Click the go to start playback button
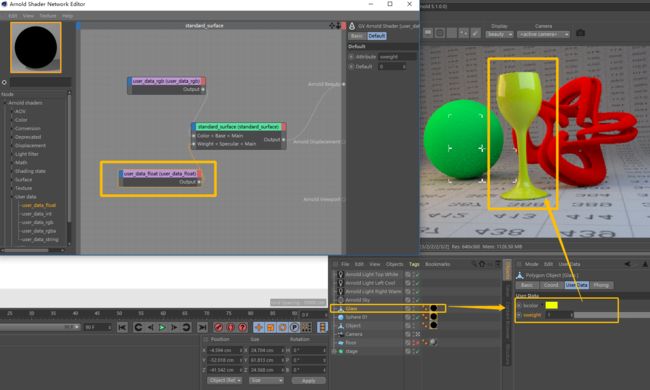The image size is (650, 390). pos(122,327)
